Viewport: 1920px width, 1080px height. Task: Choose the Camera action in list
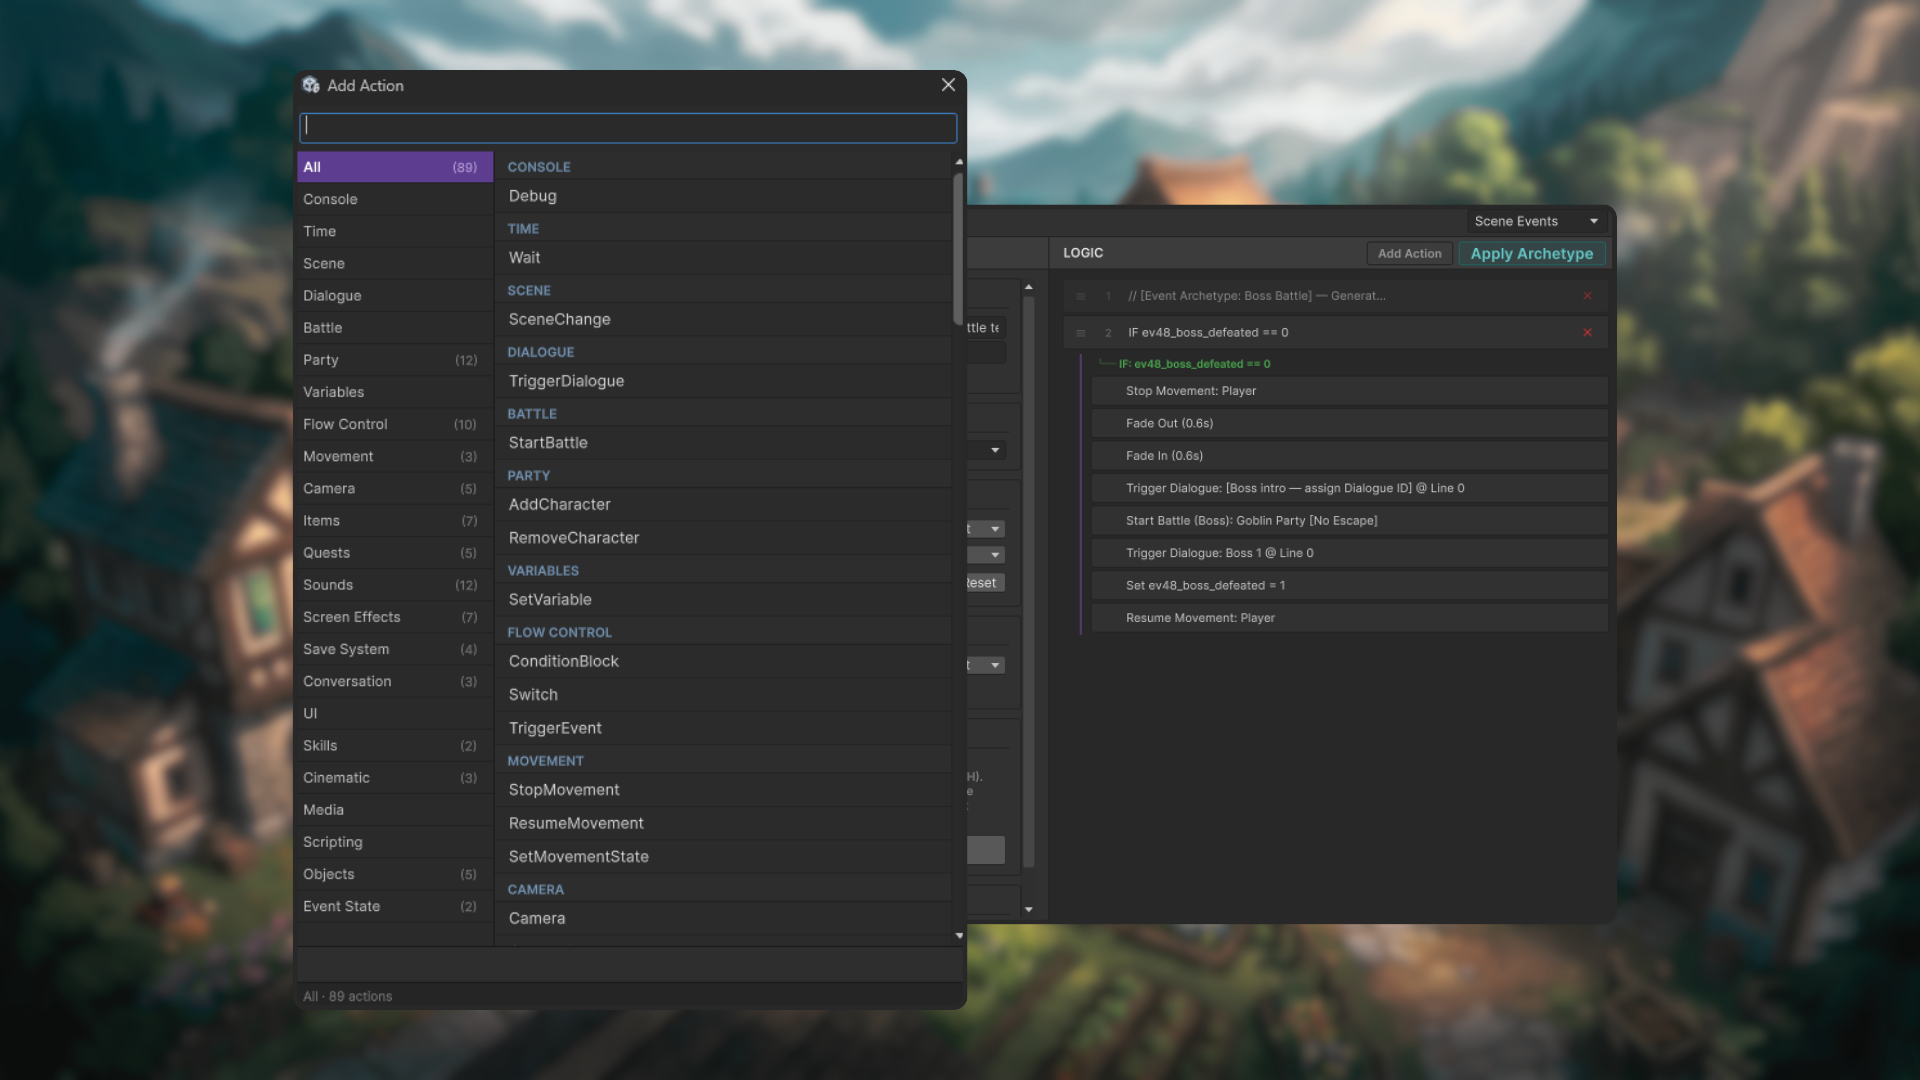coord(724,918)
